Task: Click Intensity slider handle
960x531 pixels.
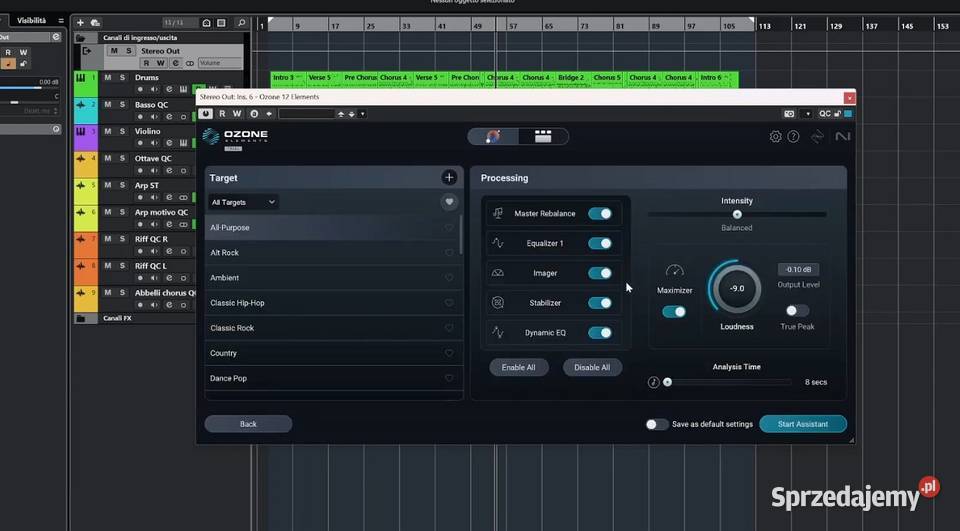Action: click(x=737, y=214)
